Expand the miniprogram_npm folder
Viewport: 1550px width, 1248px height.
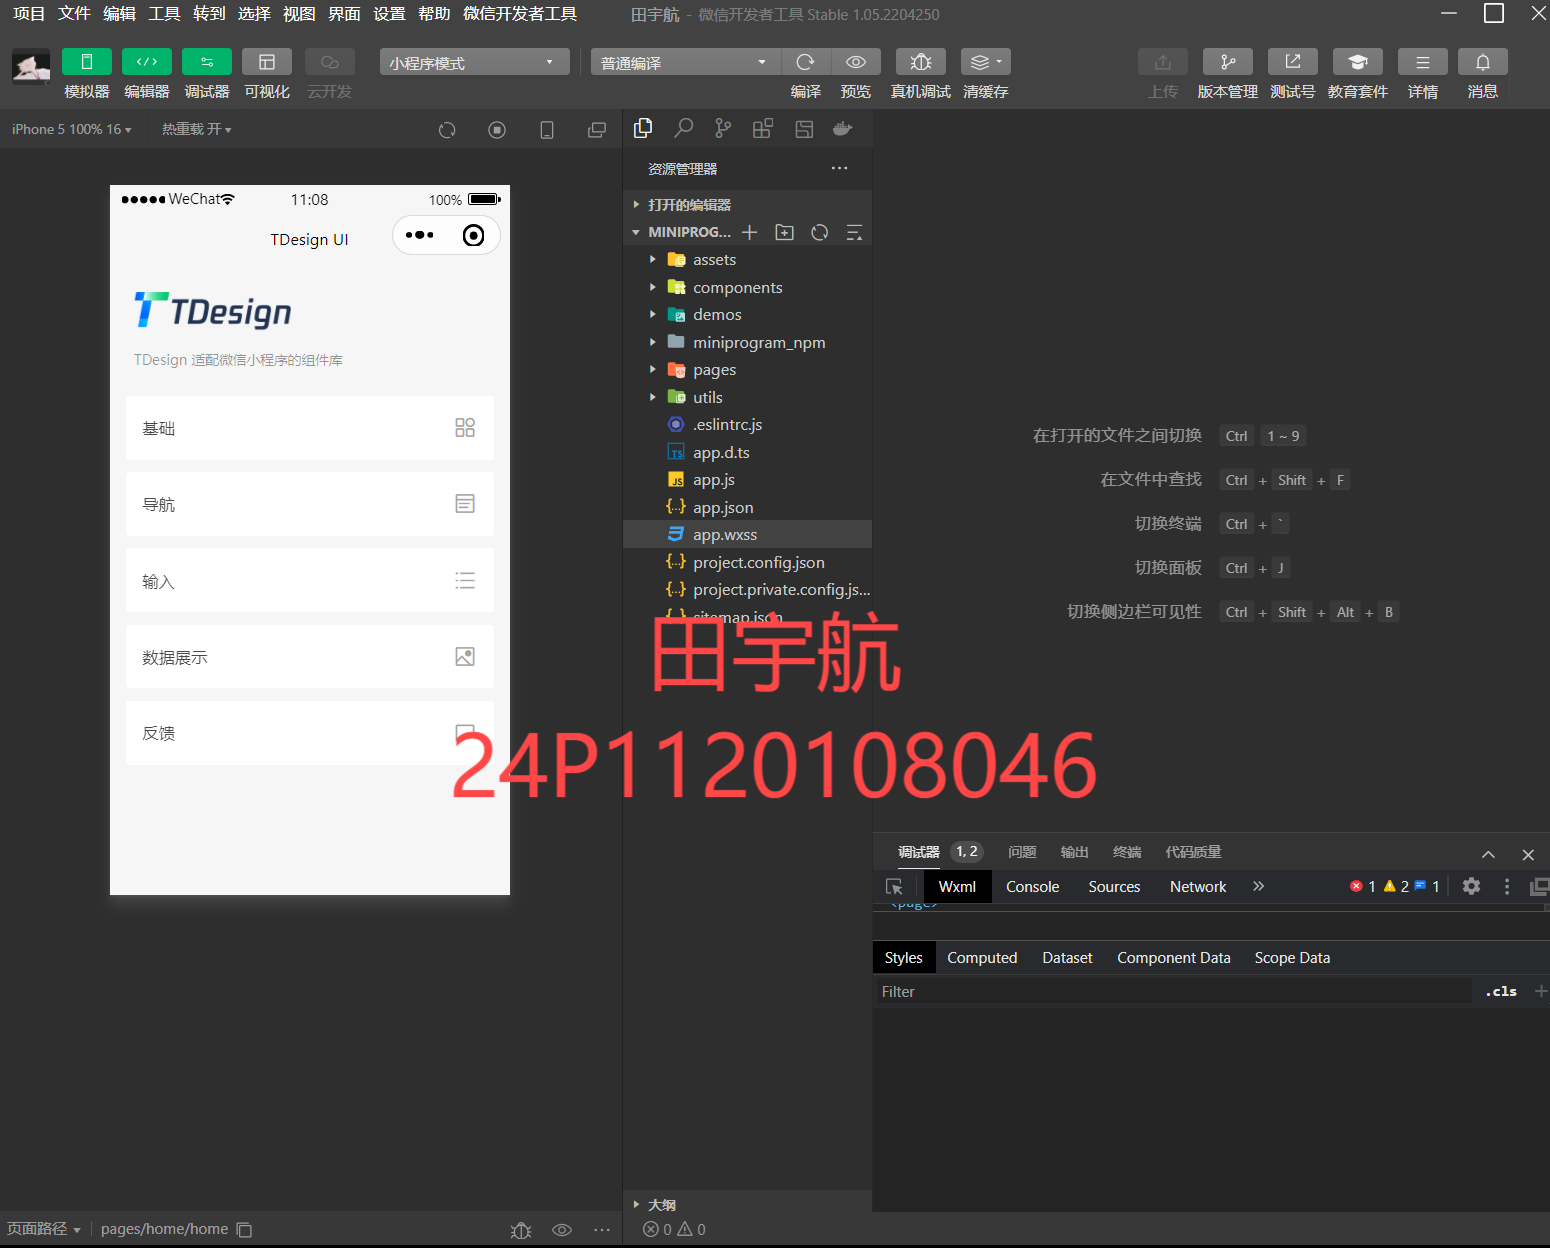(747, 342)
